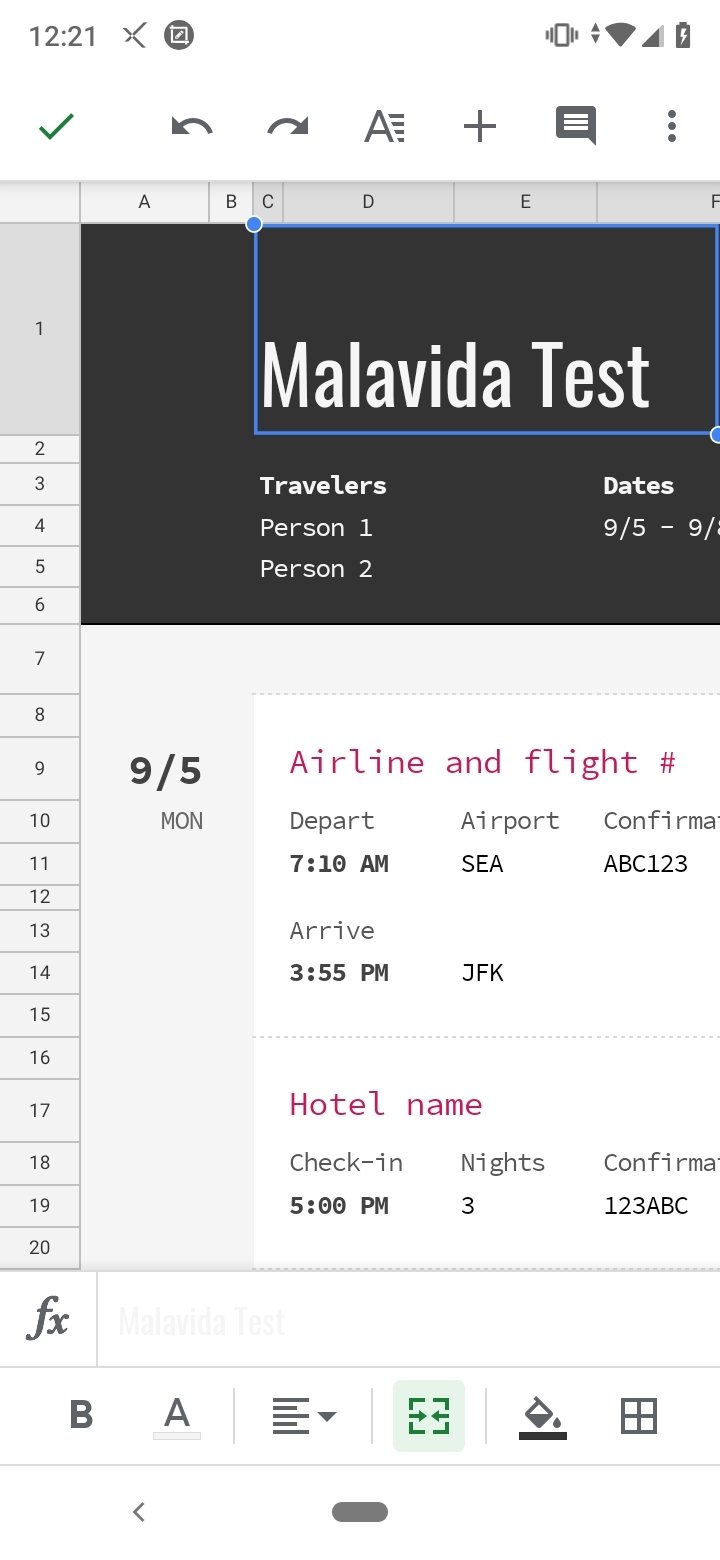This screenshot has height=1560, width=720.
Task: Change the text color
Action: coord(177,1415)
